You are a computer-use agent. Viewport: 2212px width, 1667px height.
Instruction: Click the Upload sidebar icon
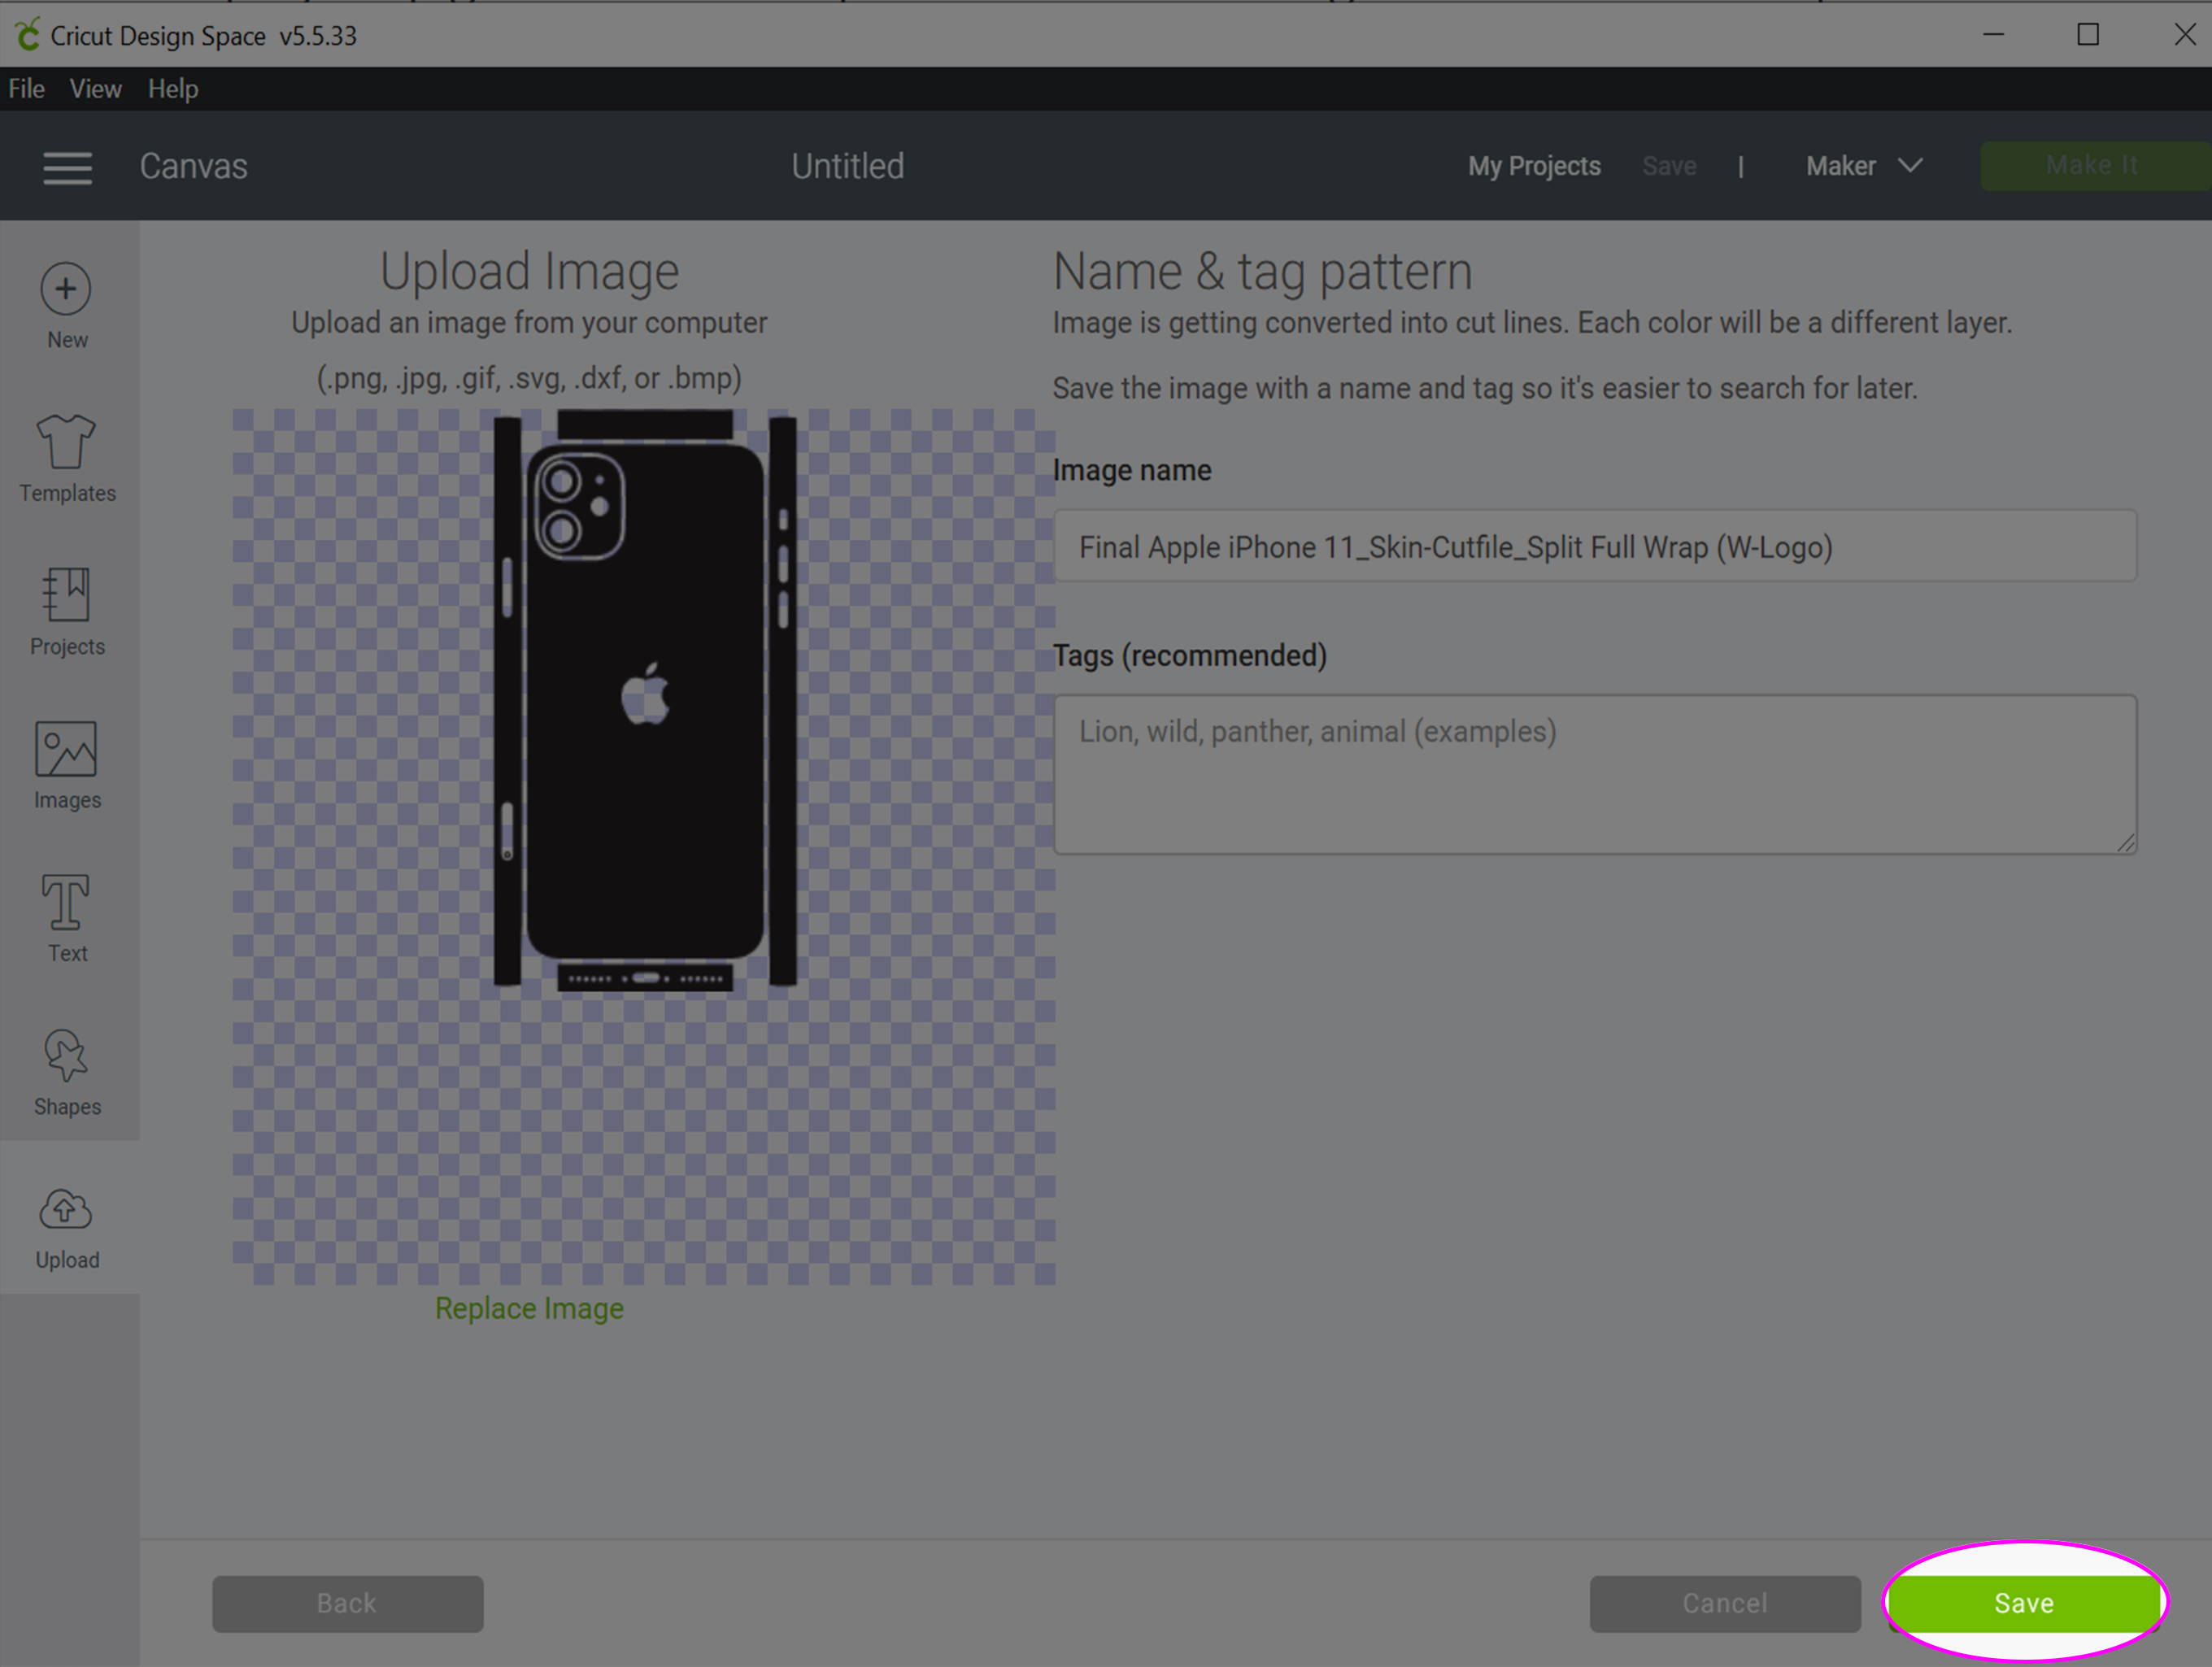pyautogui.click(x=67, y=1228)
